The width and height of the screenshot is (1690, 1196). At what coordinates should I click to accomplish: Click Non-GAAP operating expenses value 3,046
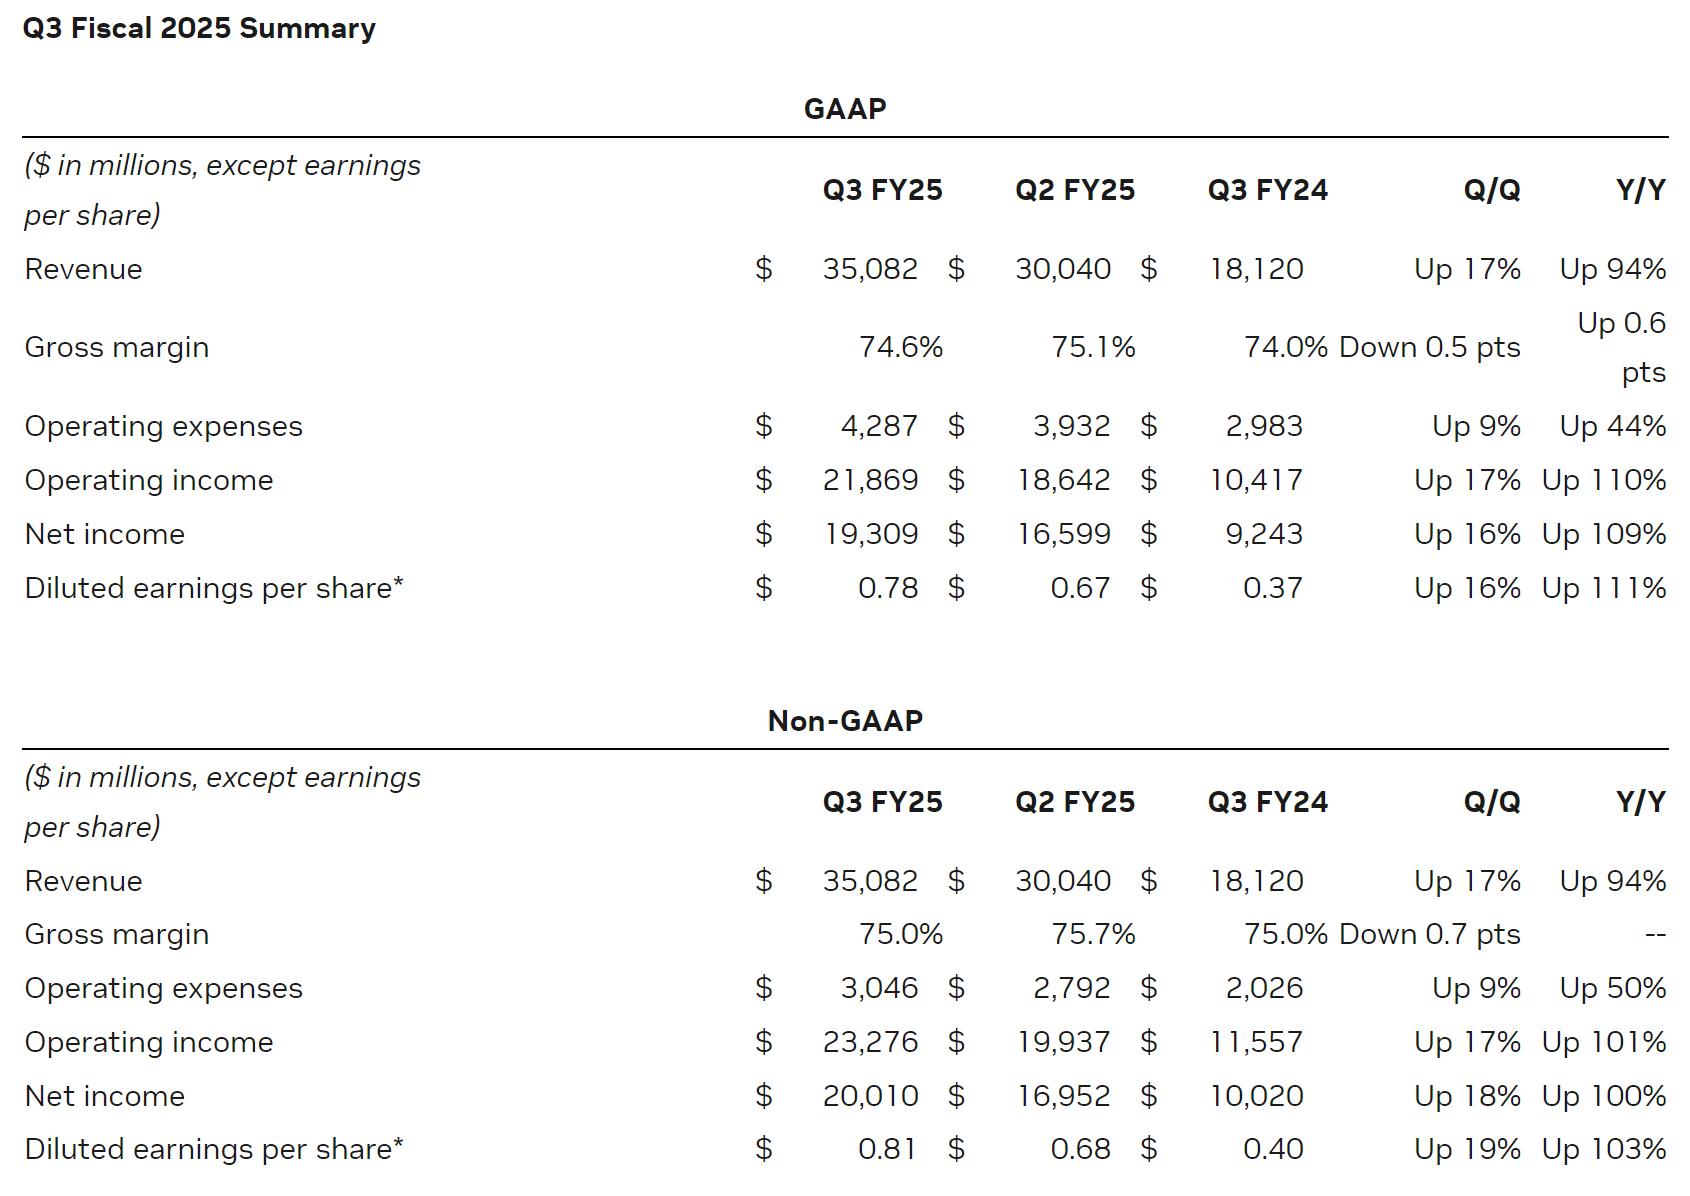[x=878, y=988]
